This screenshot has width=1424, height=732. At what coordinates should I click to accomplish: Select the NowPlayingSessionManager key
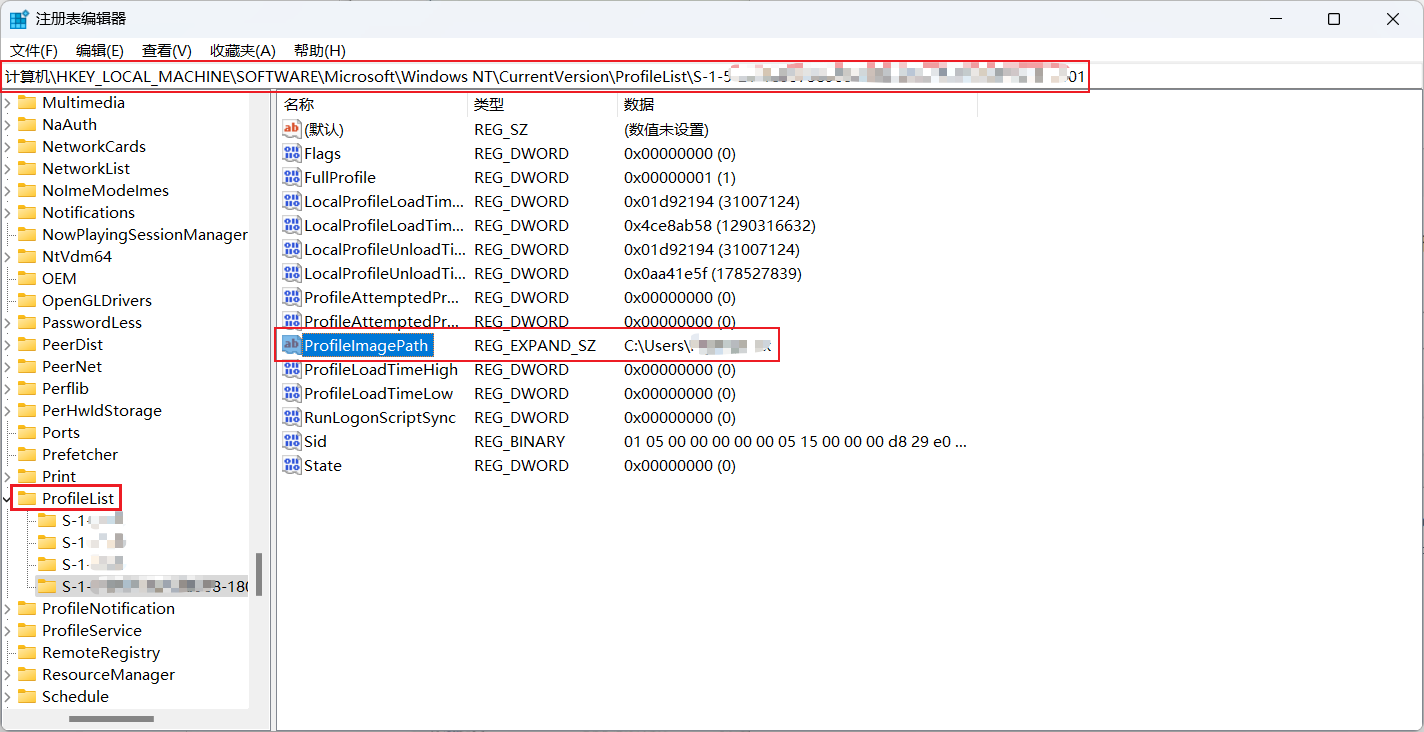(x=144, y=234)
